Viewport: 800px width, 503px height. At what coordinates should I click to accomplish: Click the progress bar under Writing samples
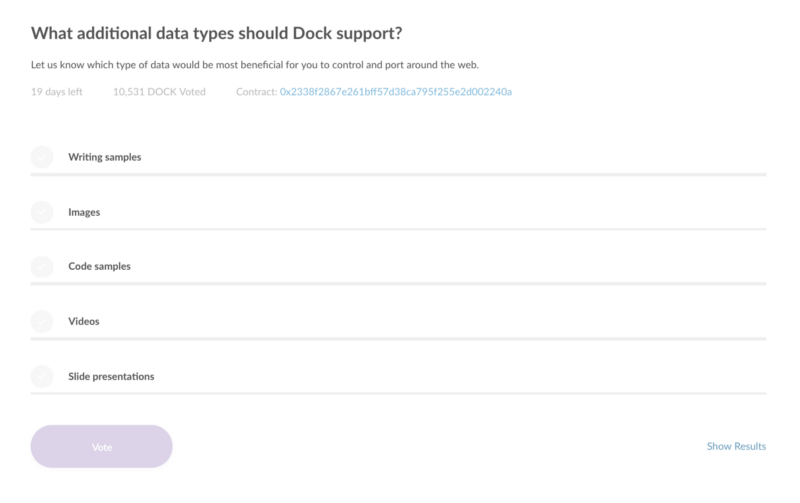(398, 174)
